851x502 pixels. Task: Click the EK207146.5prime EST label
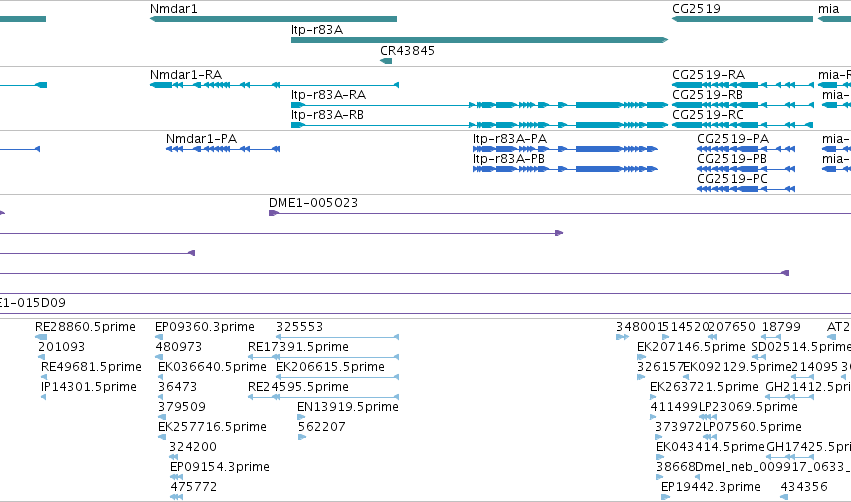[x=691, y=347]
